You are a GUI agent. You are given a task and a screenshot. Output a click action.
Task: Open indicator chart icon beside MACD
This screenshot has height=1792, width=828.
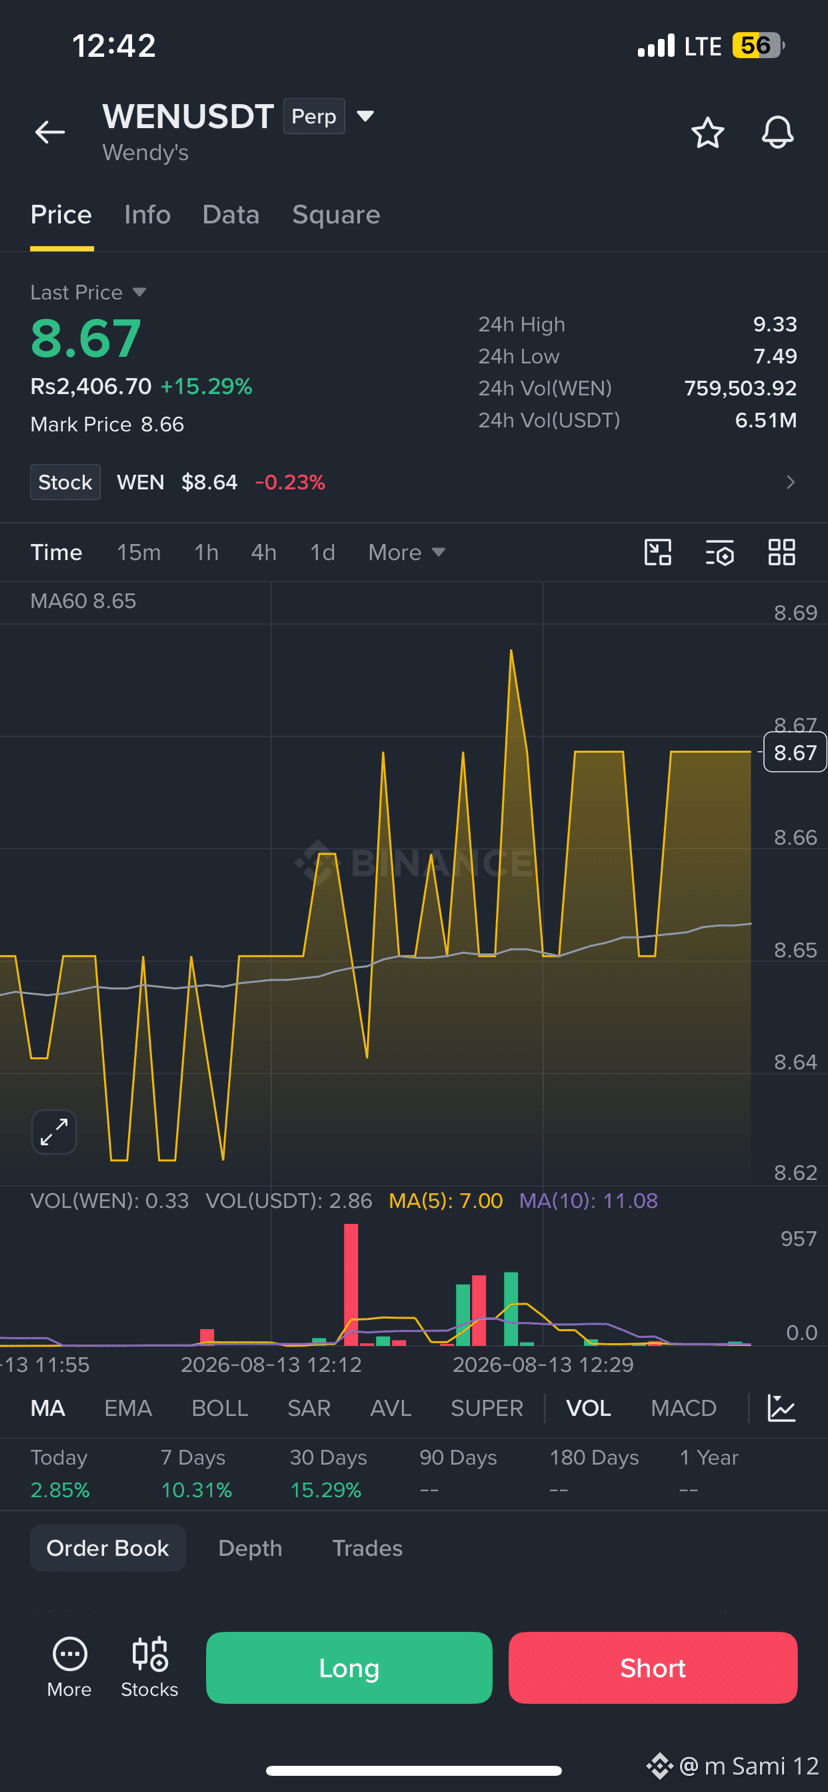(781, 1408)
